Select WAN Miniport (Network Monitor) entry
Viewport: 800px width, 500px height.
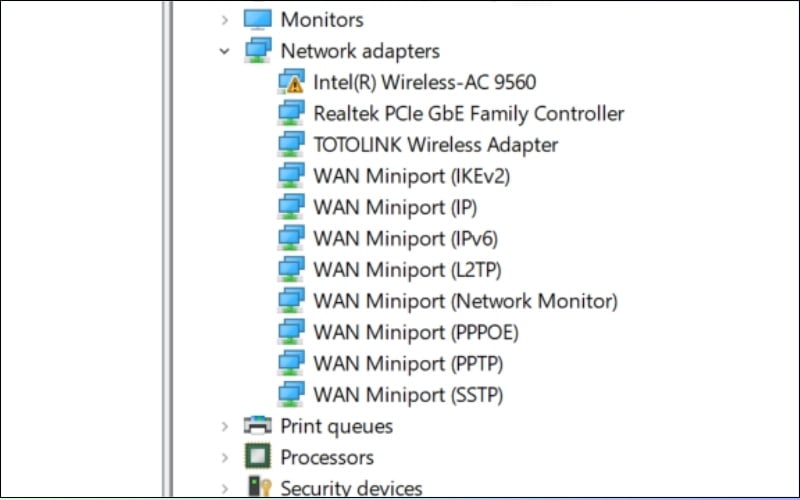click(465, 301)
